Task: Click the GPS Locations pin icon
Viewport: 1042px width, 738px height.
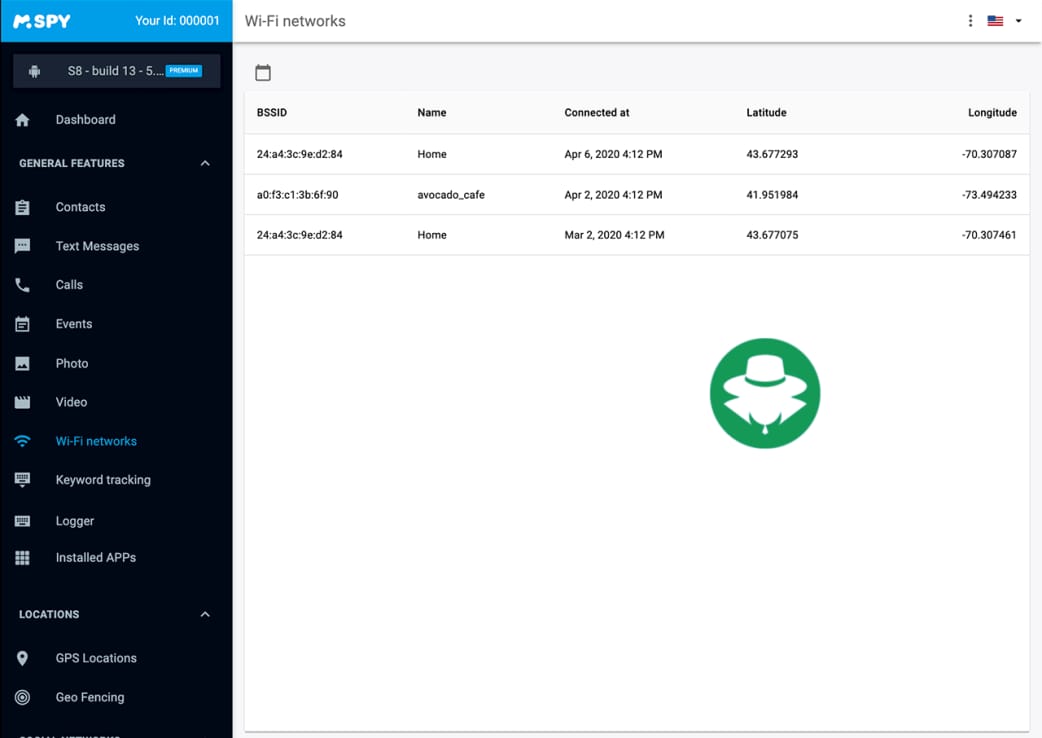Action: point(23,658)
